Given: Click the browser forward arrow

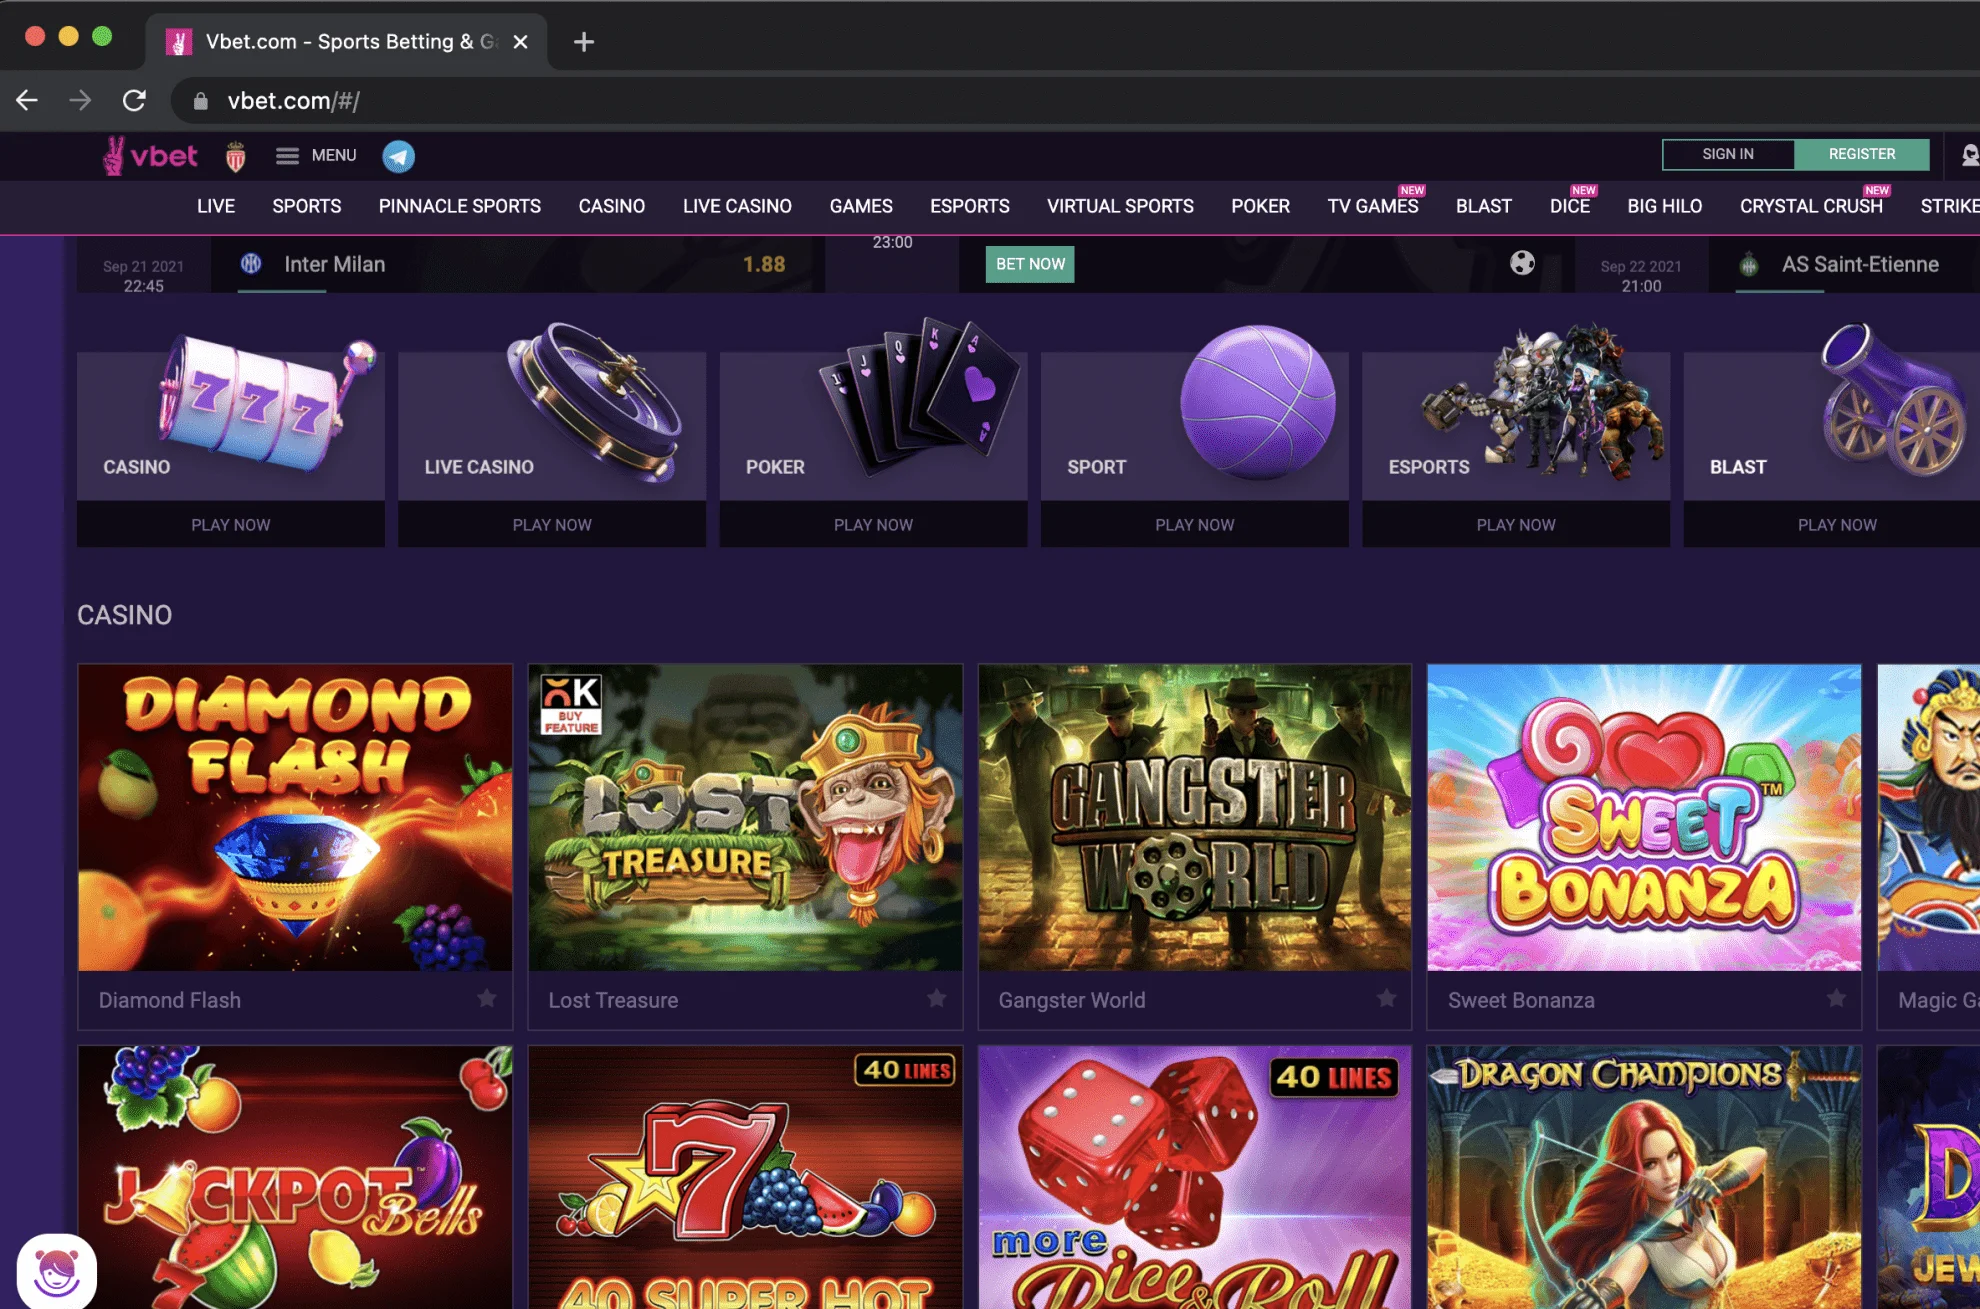Looking at the screenshot, I should pyautogui.click(x=80, y=100).
